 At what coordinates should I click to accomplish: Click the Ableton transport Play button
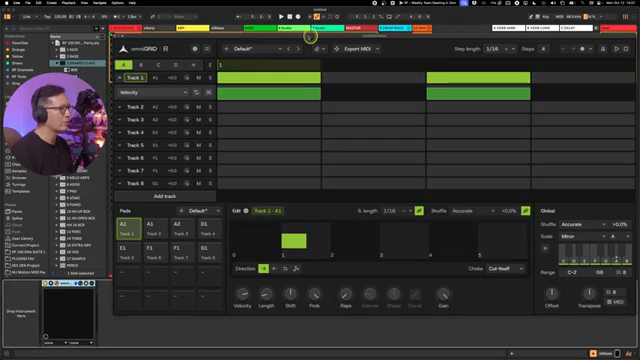click(281, 17)
